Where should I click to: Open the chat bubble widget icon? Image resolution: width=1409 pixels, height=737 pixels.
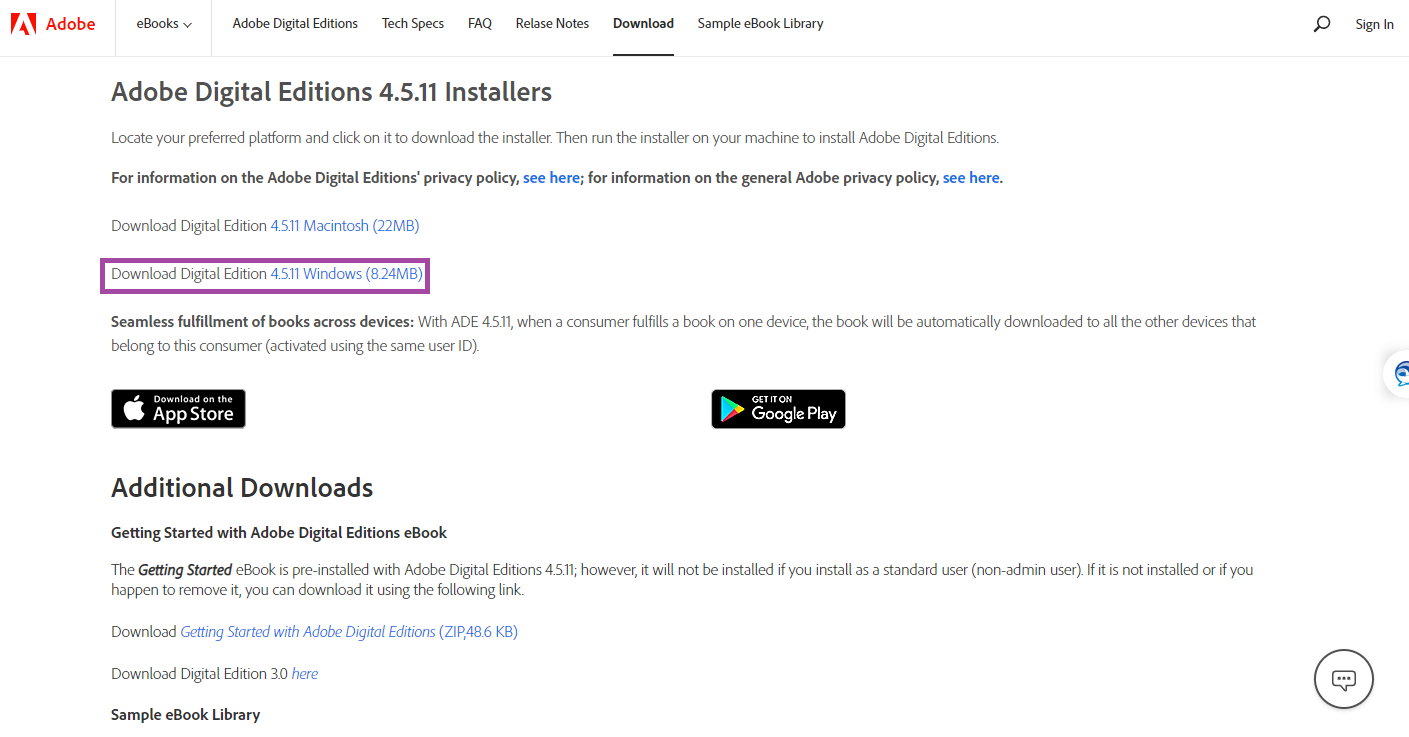click(1343, 680)
